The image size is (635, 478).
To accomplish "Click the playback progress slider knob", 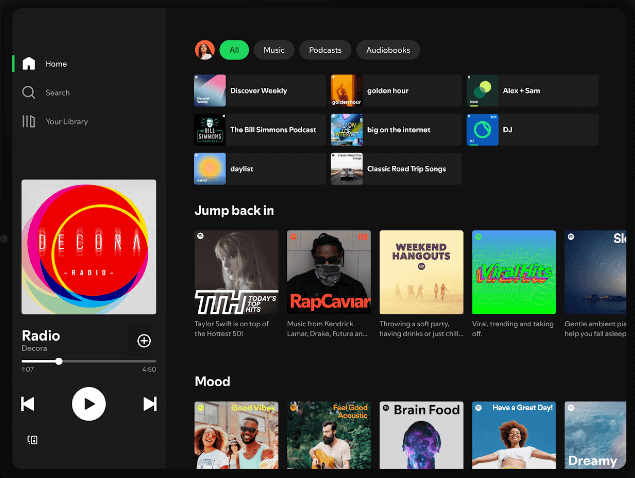I will pos(59,361).
